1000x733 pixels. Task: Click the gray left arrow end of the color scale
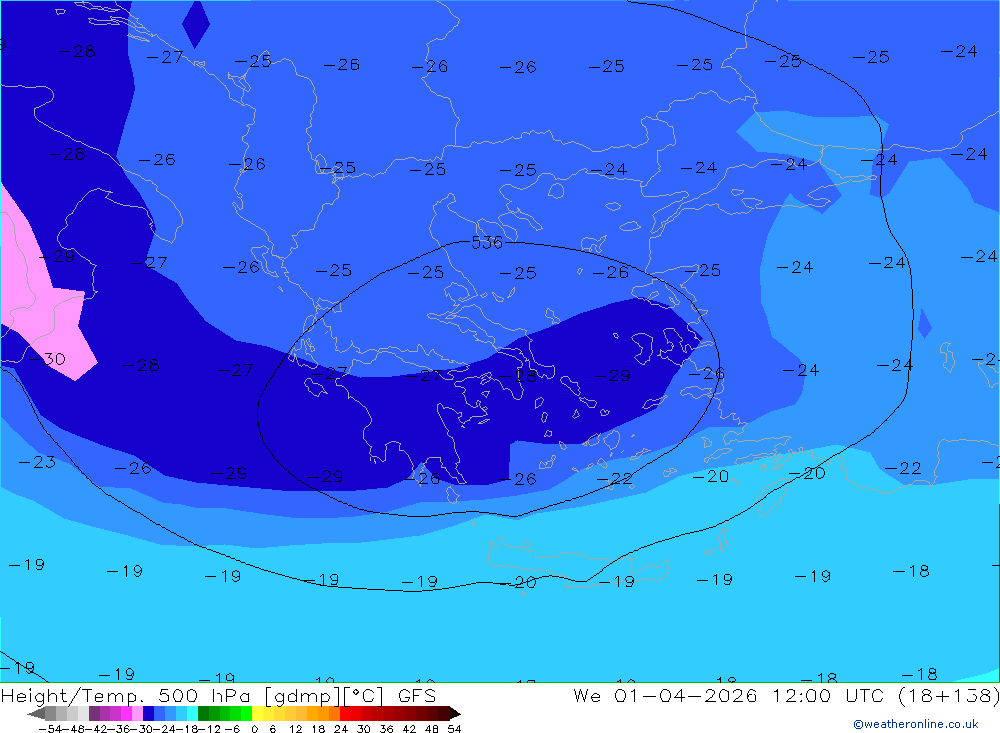tap(36, 714)
